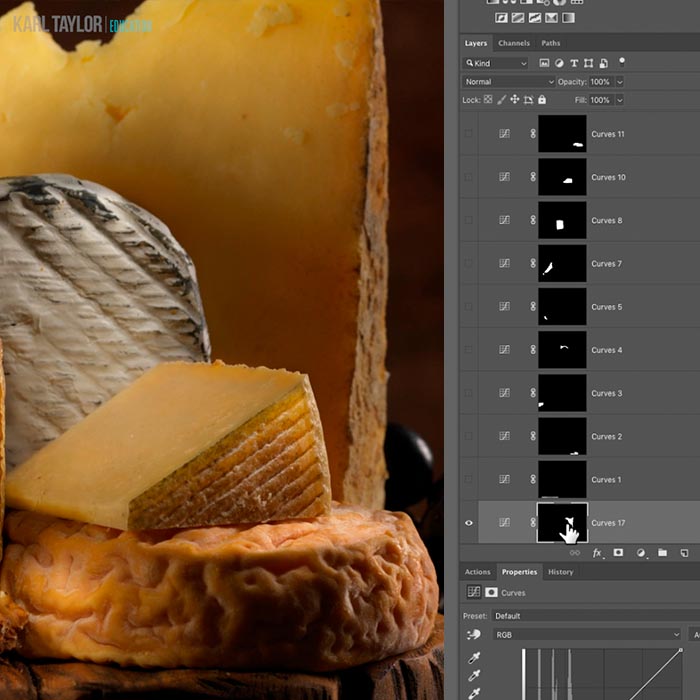Open the fx layer style menu
This screenshot has width=700, height=700.
coord(597,553)
